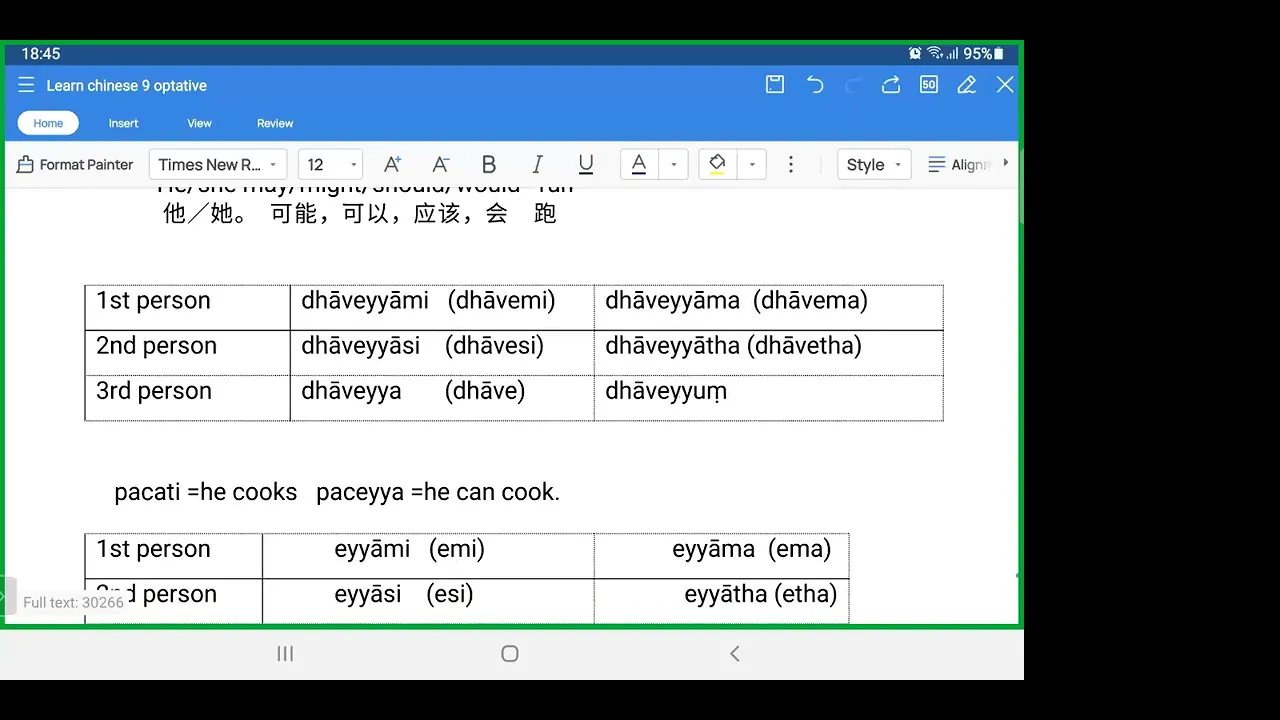Tap the pen edit mode icon
This screenshot has width=1280, height=720.
pos(966,85)
